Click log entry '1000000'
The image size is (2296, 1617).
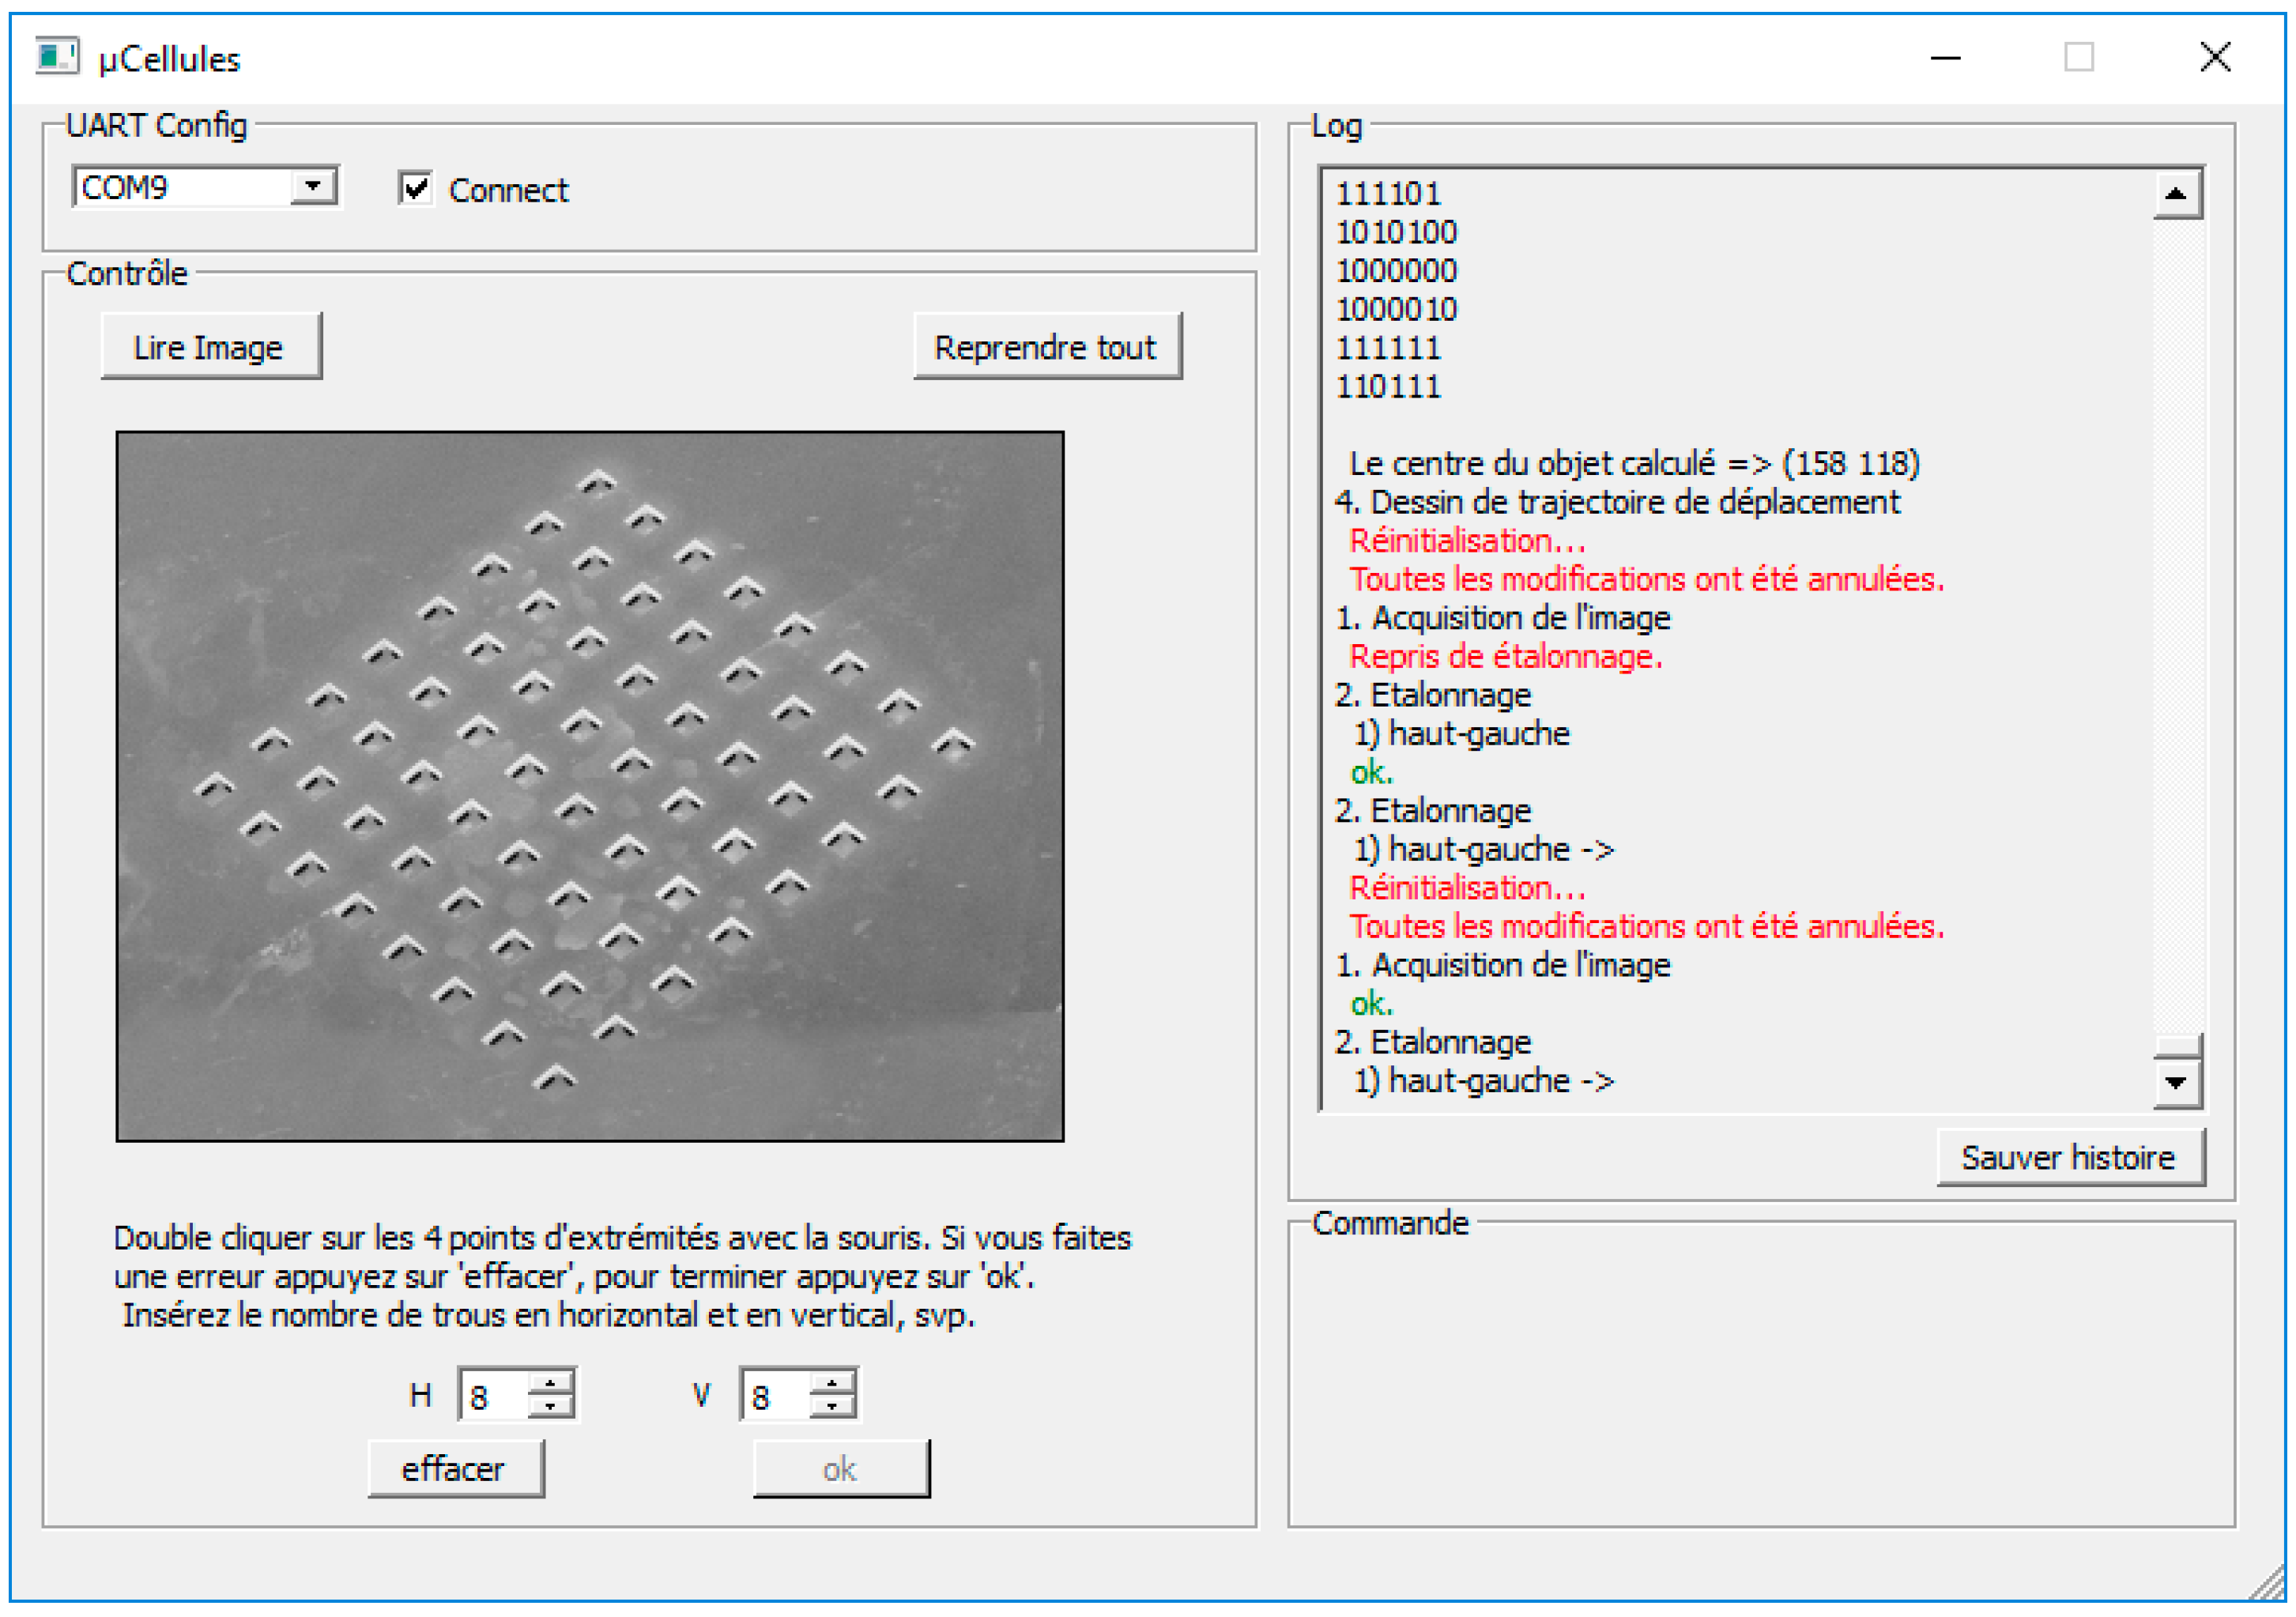pos(1396,271)
